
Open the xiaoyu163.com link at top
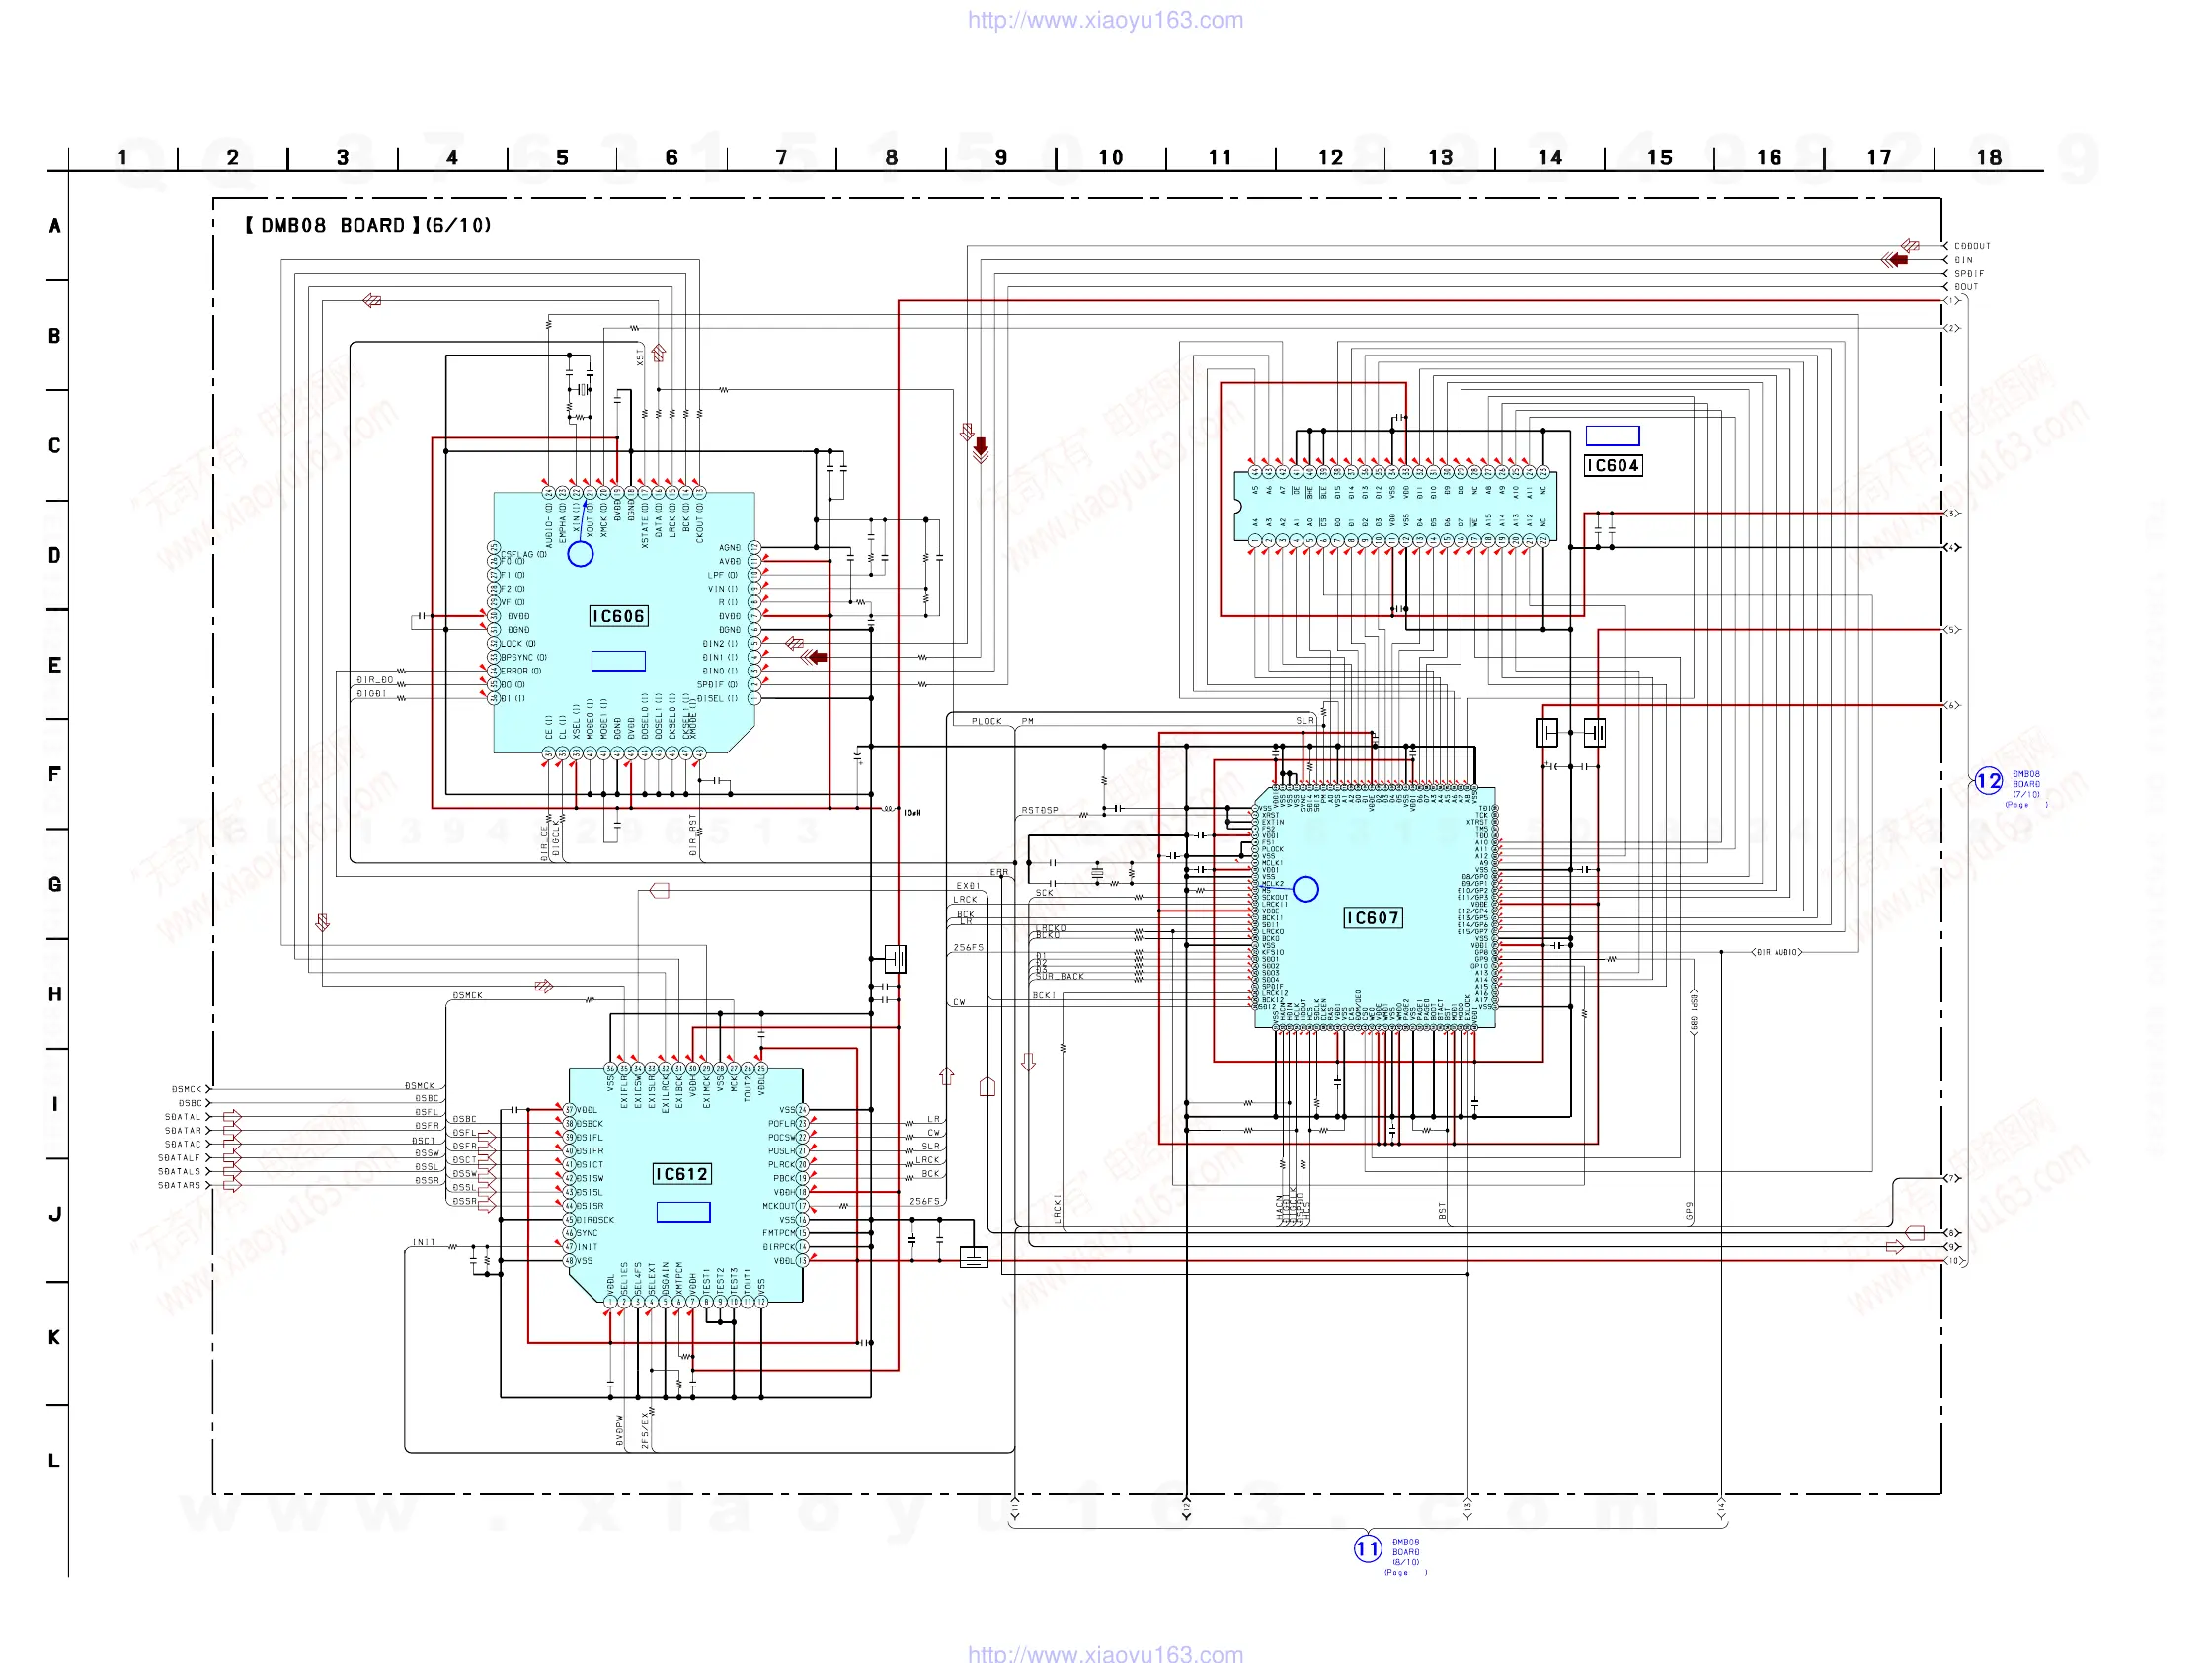click(x=1105, y=20)
